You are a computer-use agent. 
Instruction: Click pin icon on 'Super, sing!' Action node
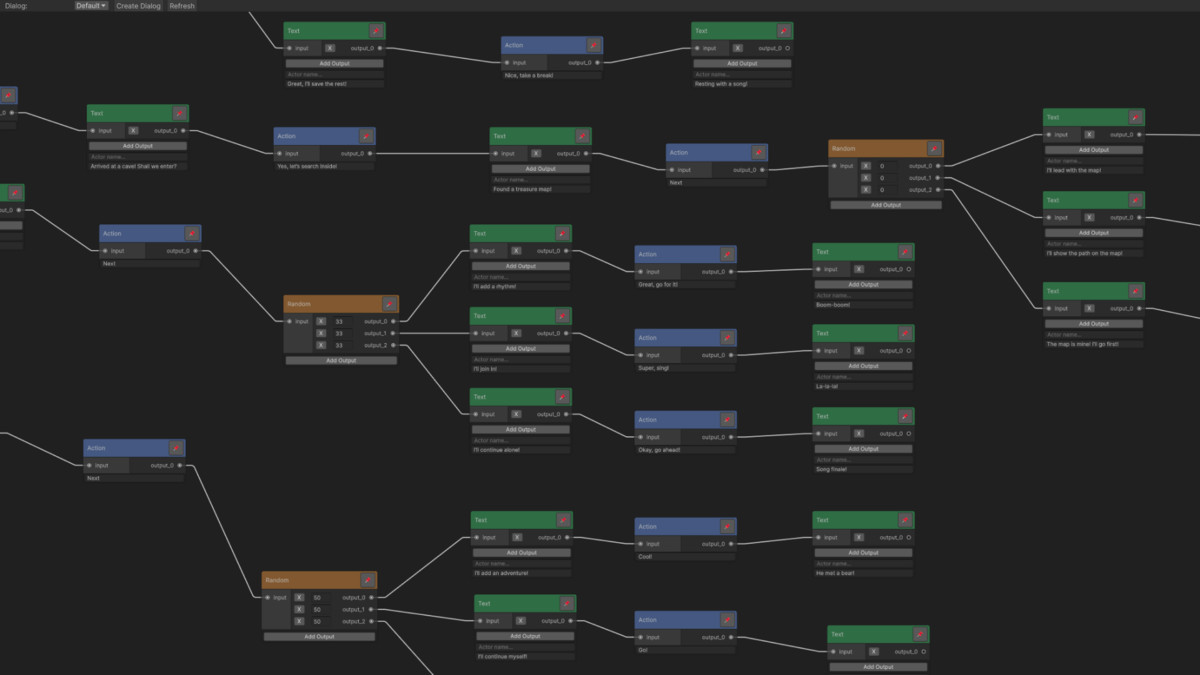(727, 338)
